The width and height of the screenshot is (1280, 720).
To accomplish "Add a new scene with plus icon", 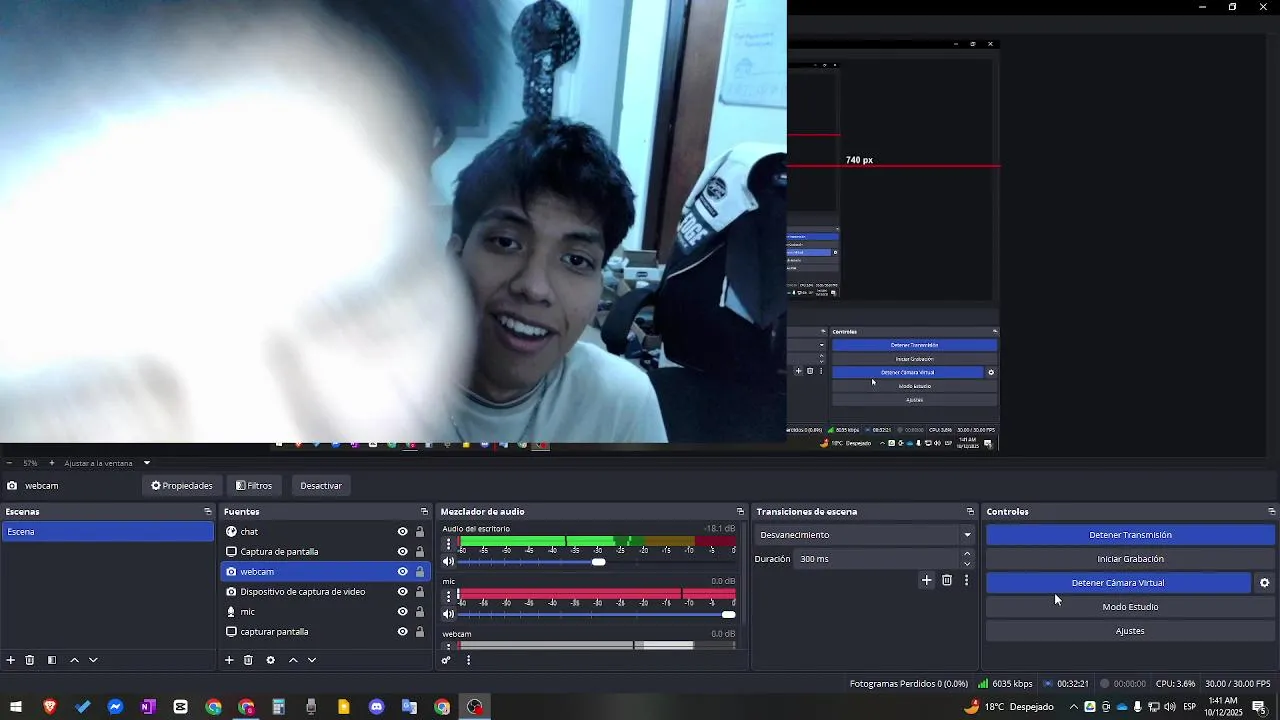I will coord(11,660).
